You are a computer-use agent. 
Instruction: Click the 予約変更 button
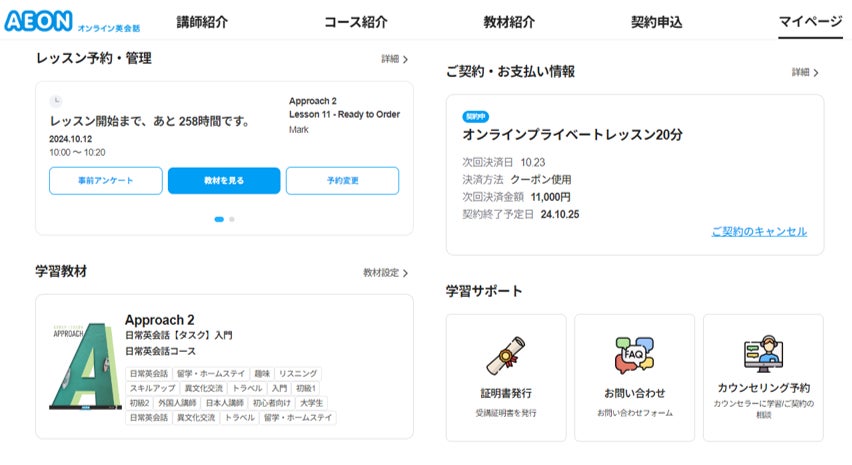click(342, 181)
